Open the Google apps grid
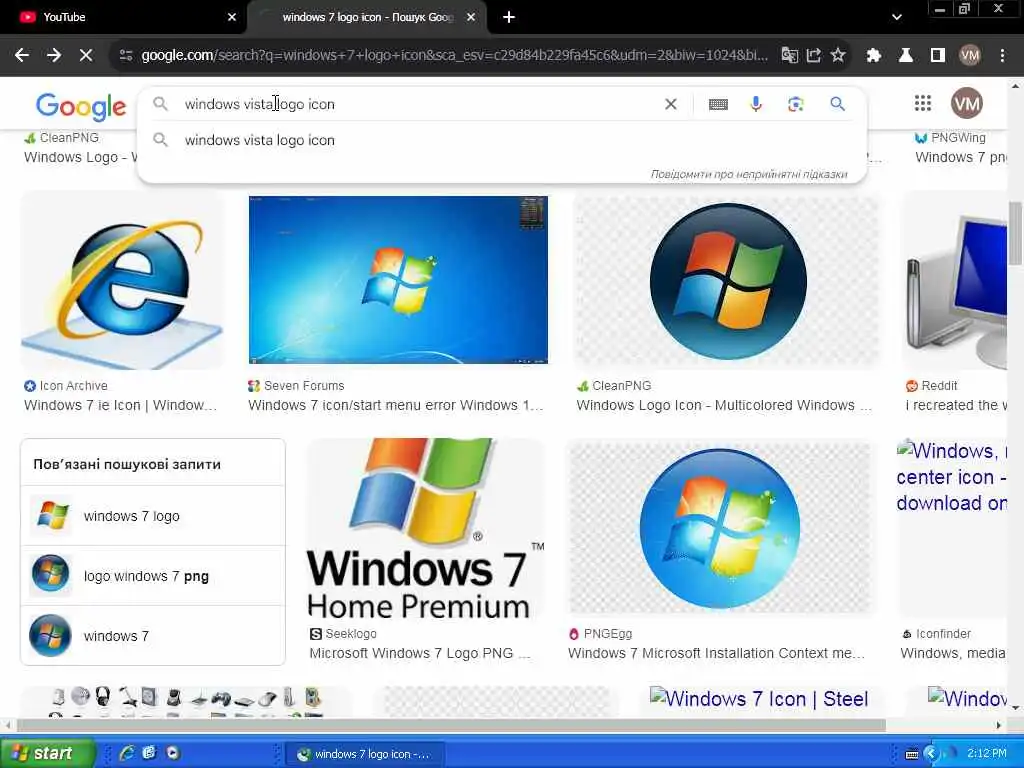 tap(923, 103)
